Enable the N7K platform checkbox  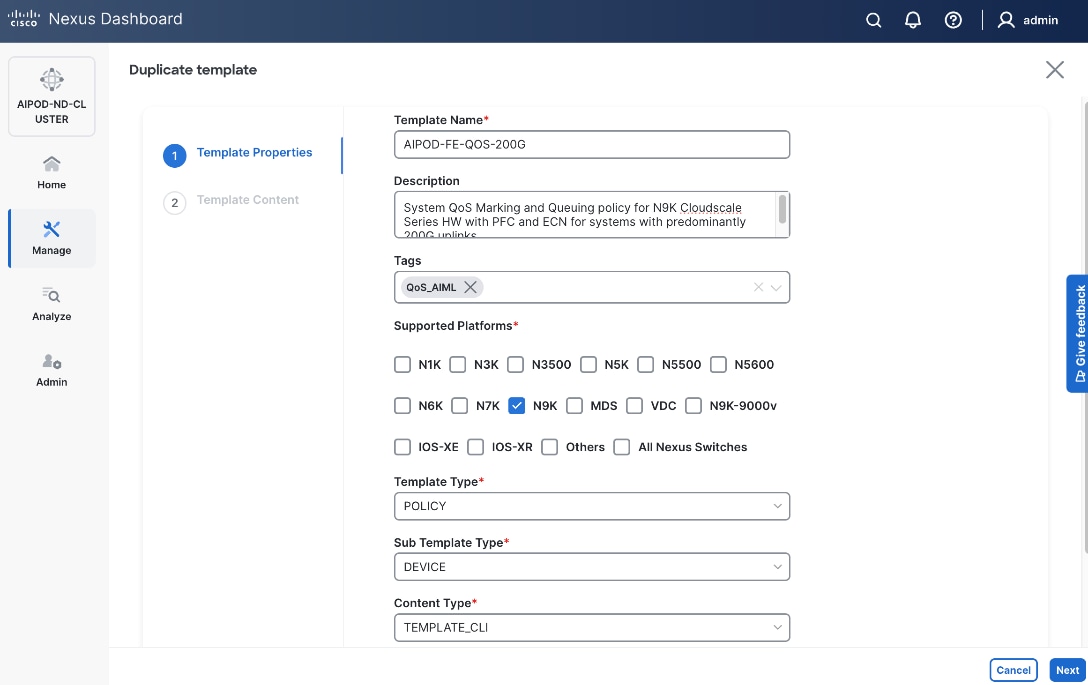[459, 405]
